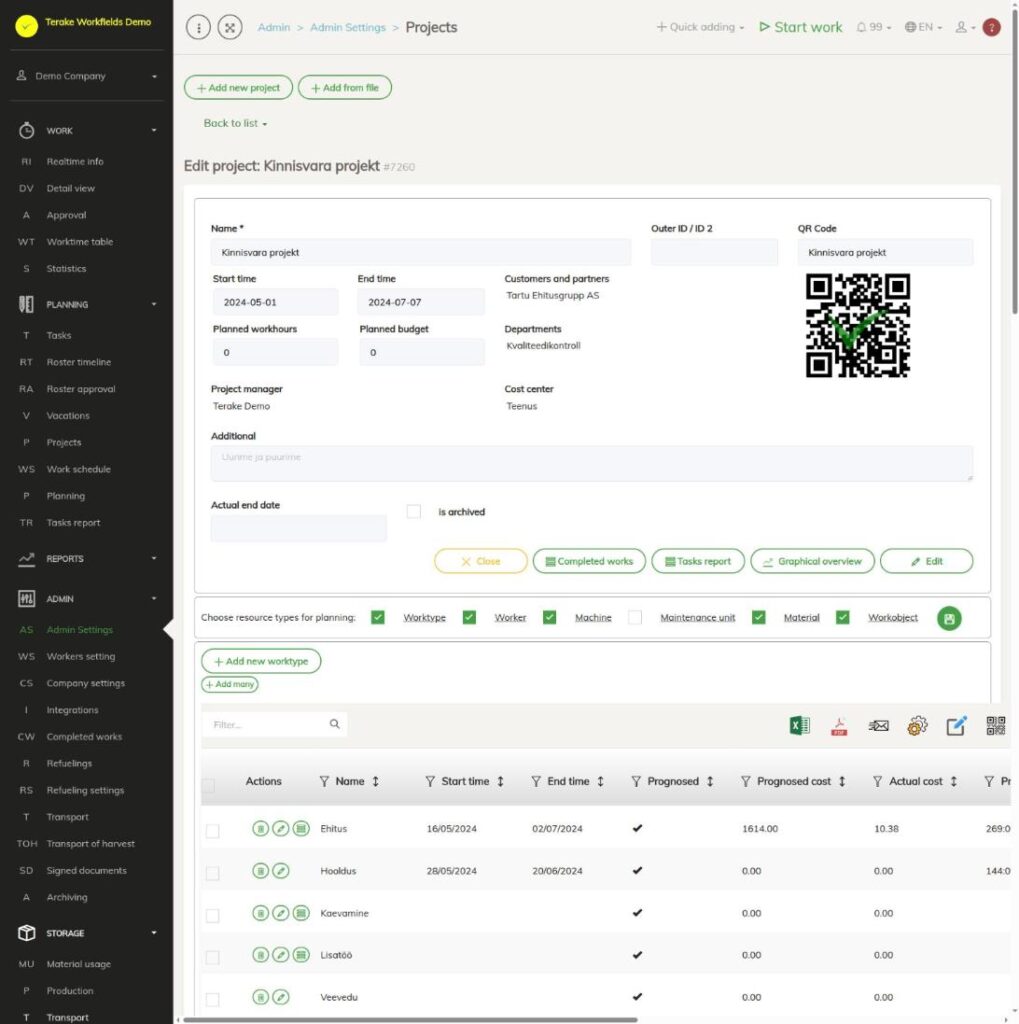Sort by Start time column arrows
1019x1024 pixels.
tap(500, 781)
